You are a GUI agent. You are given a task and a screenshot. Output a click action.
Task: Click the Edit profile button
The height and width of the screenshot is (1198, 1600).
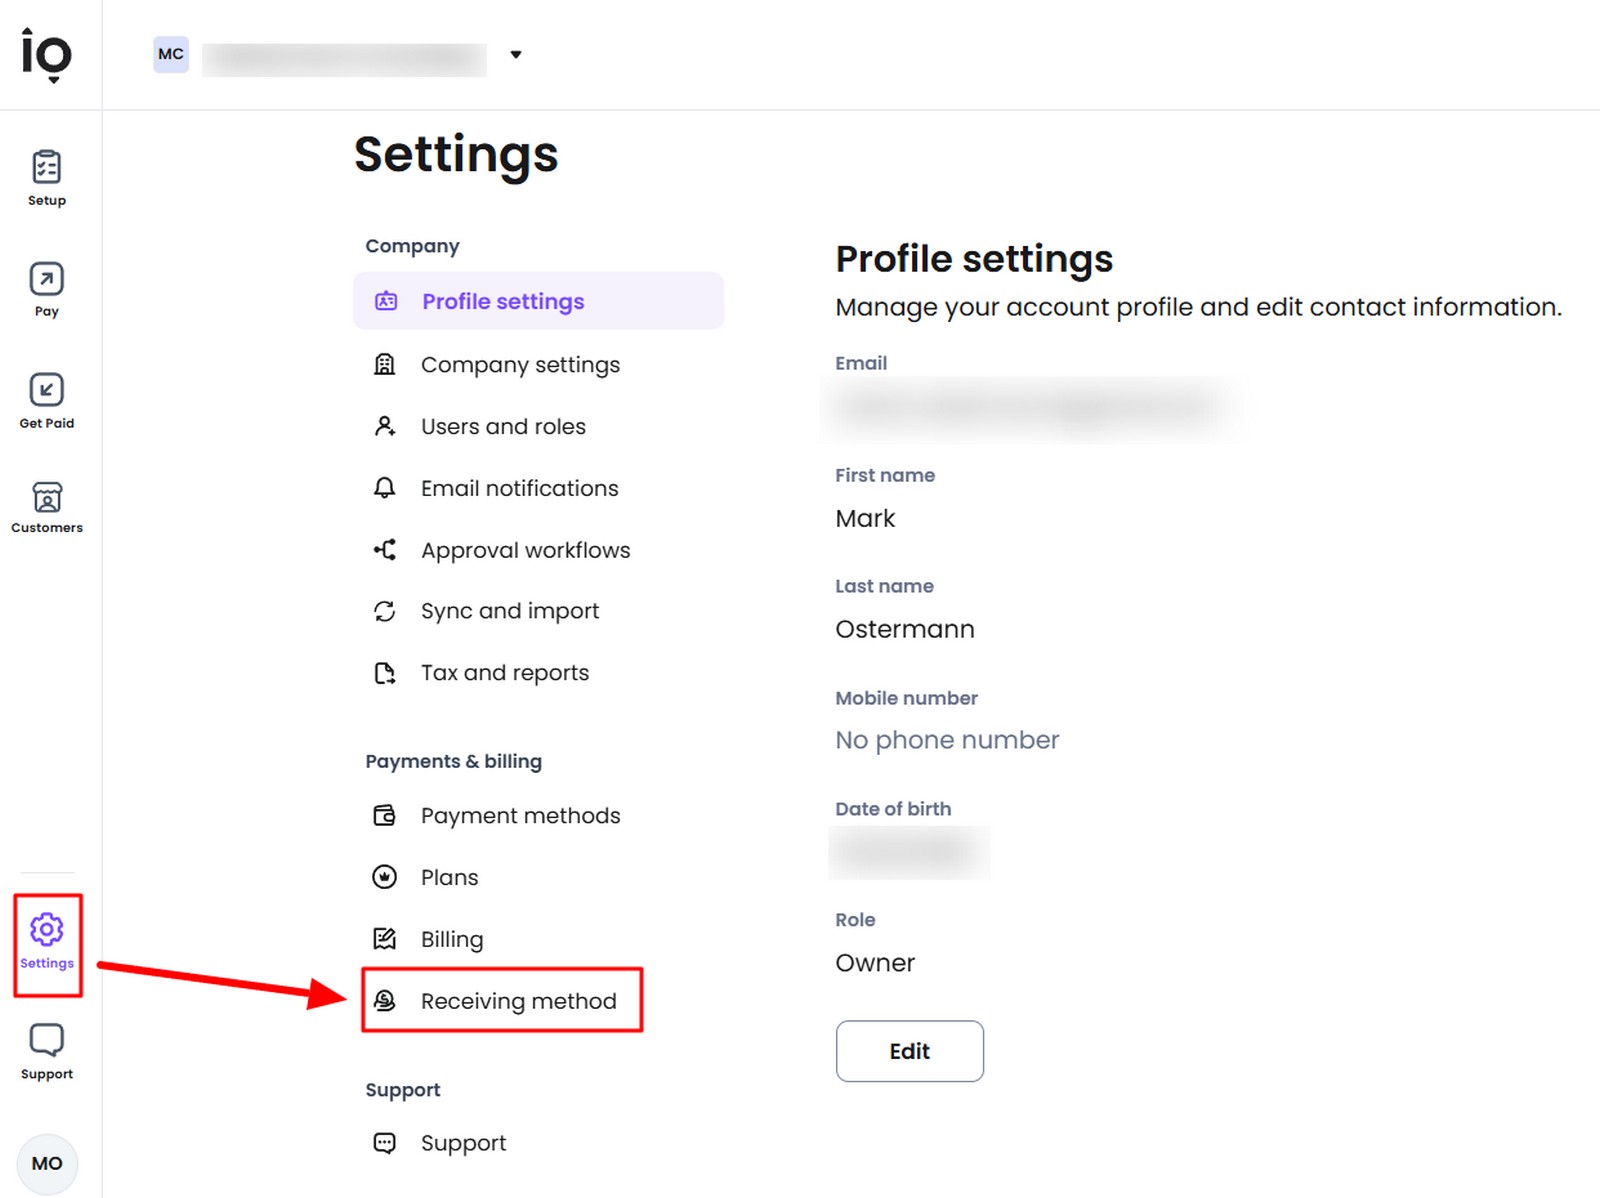pos(909,1051)
